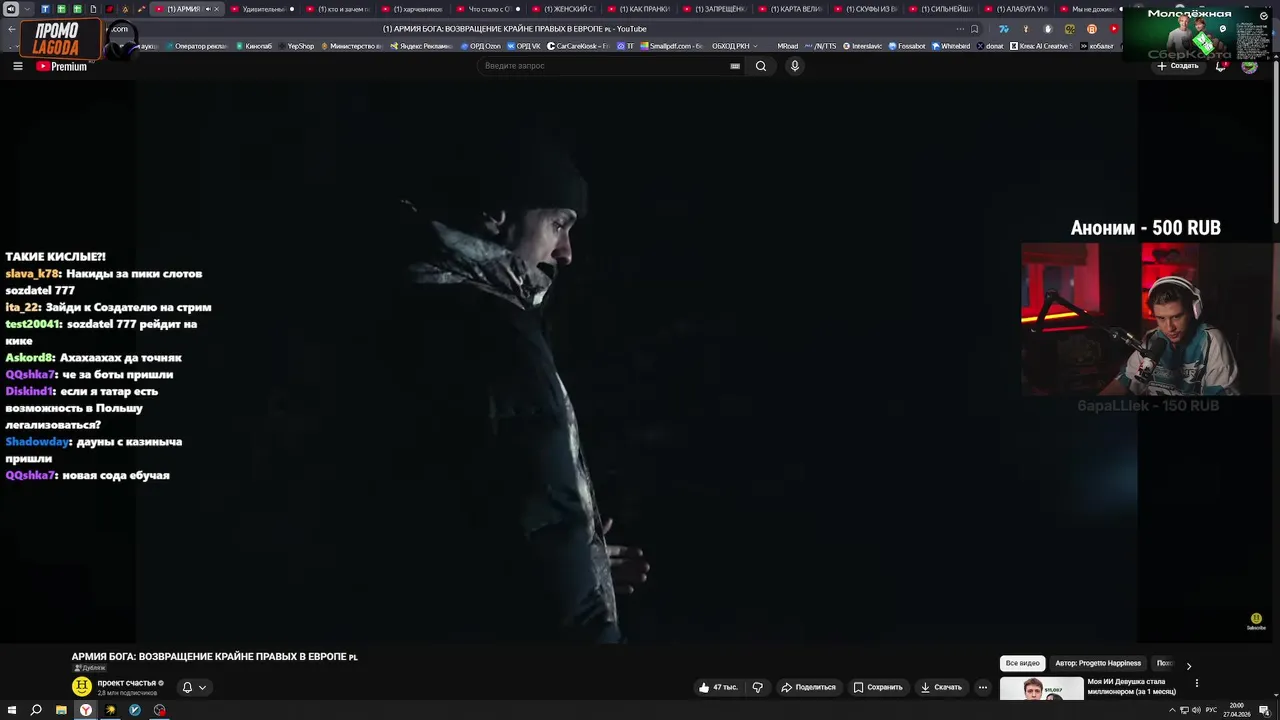Open the YepShop bookmark
This screenshot has height=720, width=1280.
pos(296,46)
